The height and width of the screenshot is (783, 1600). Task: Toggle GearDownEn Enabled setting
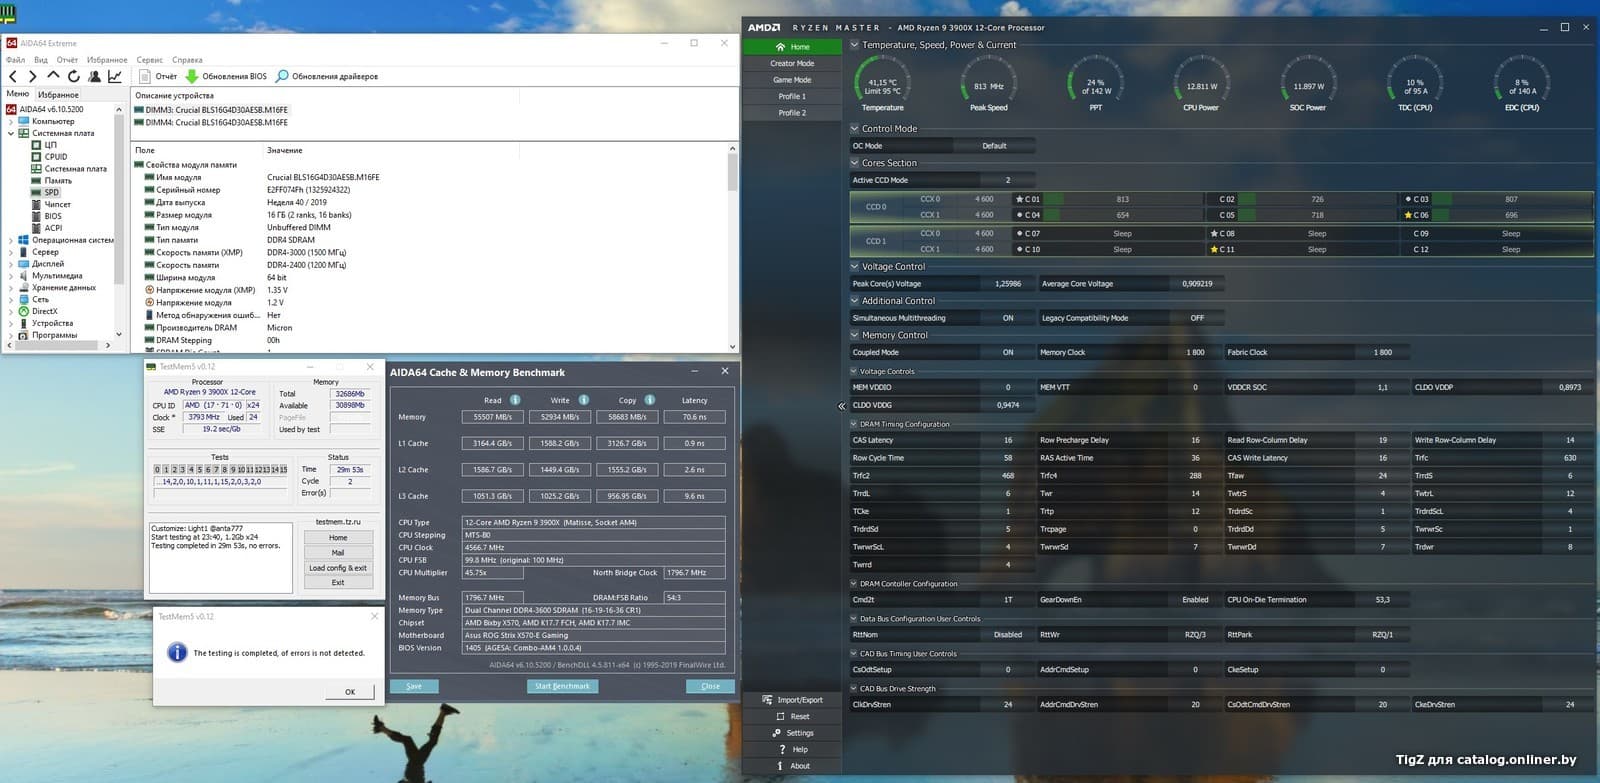tap(1195, 600)
